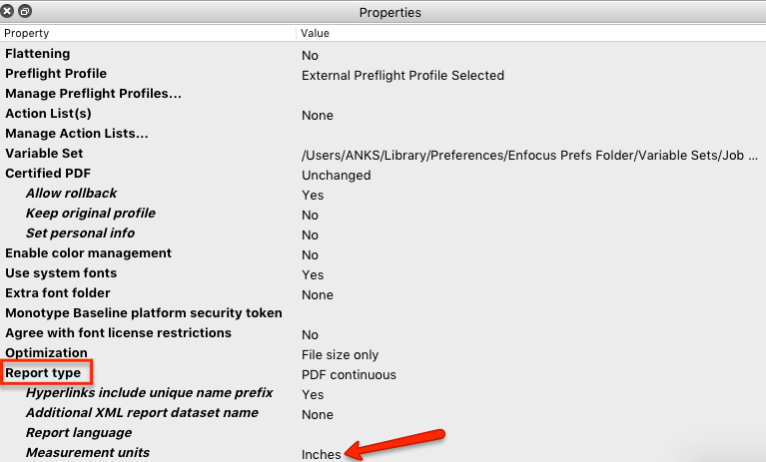Open the Optimization value File size only
Viewport: 766px width, 462px height.
tap(340, 355)
